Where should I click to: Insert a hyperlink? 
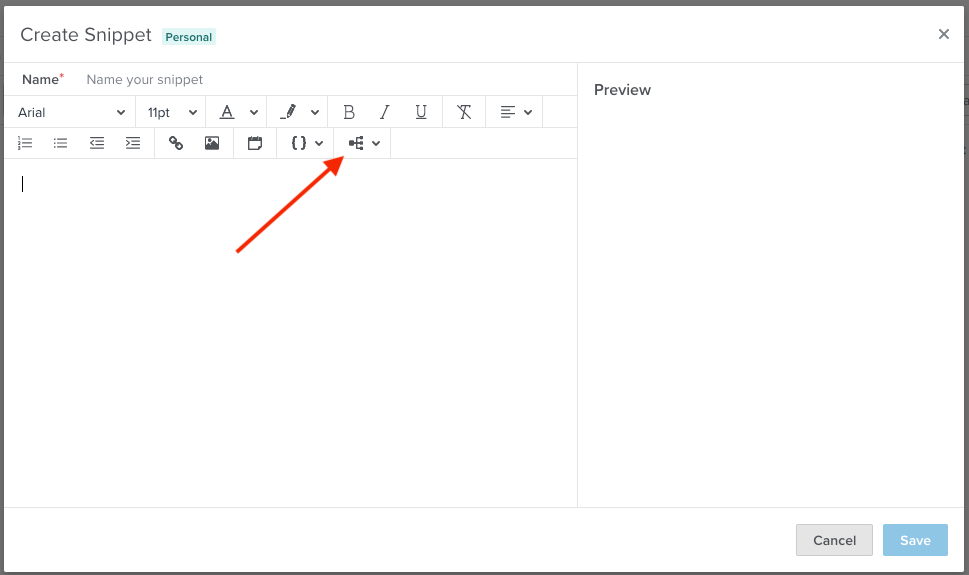coord(176,143)
